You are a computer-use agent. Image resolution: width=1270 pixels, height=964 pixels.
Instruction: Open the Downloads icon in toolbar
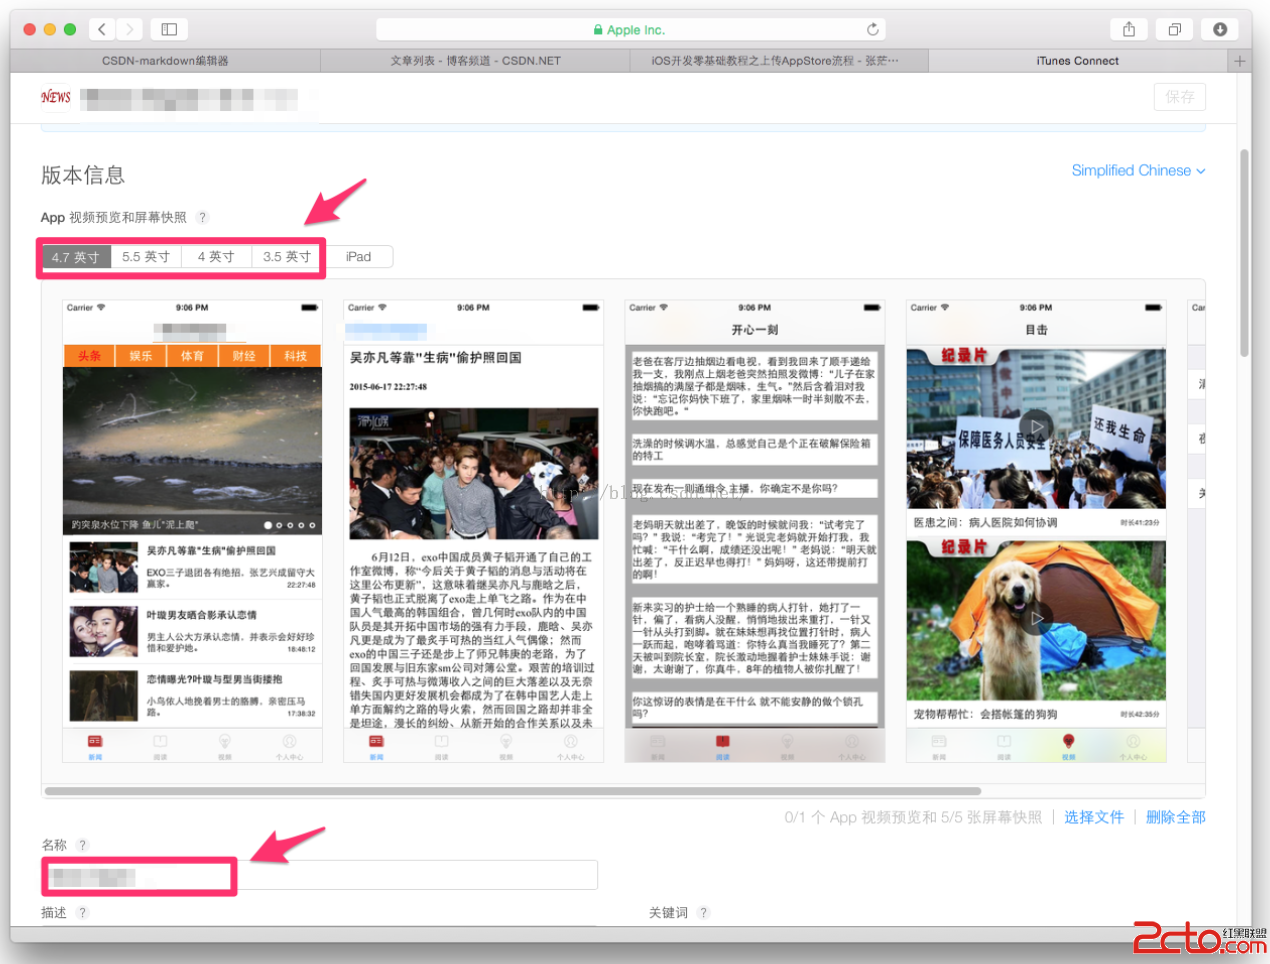pos(1220,29)
